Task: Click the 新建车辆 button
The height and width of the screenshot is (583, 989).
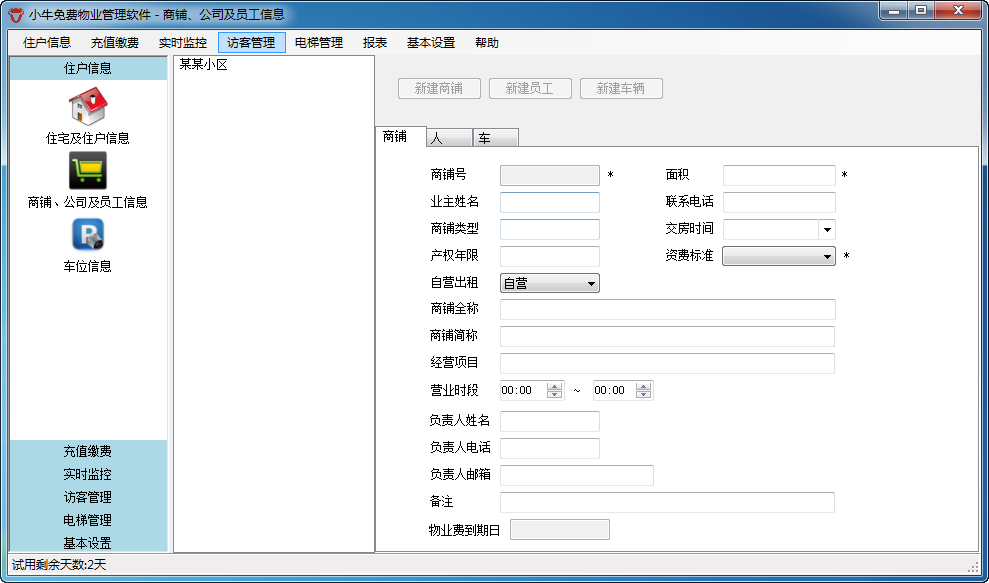Action: [x=621, y=88]
